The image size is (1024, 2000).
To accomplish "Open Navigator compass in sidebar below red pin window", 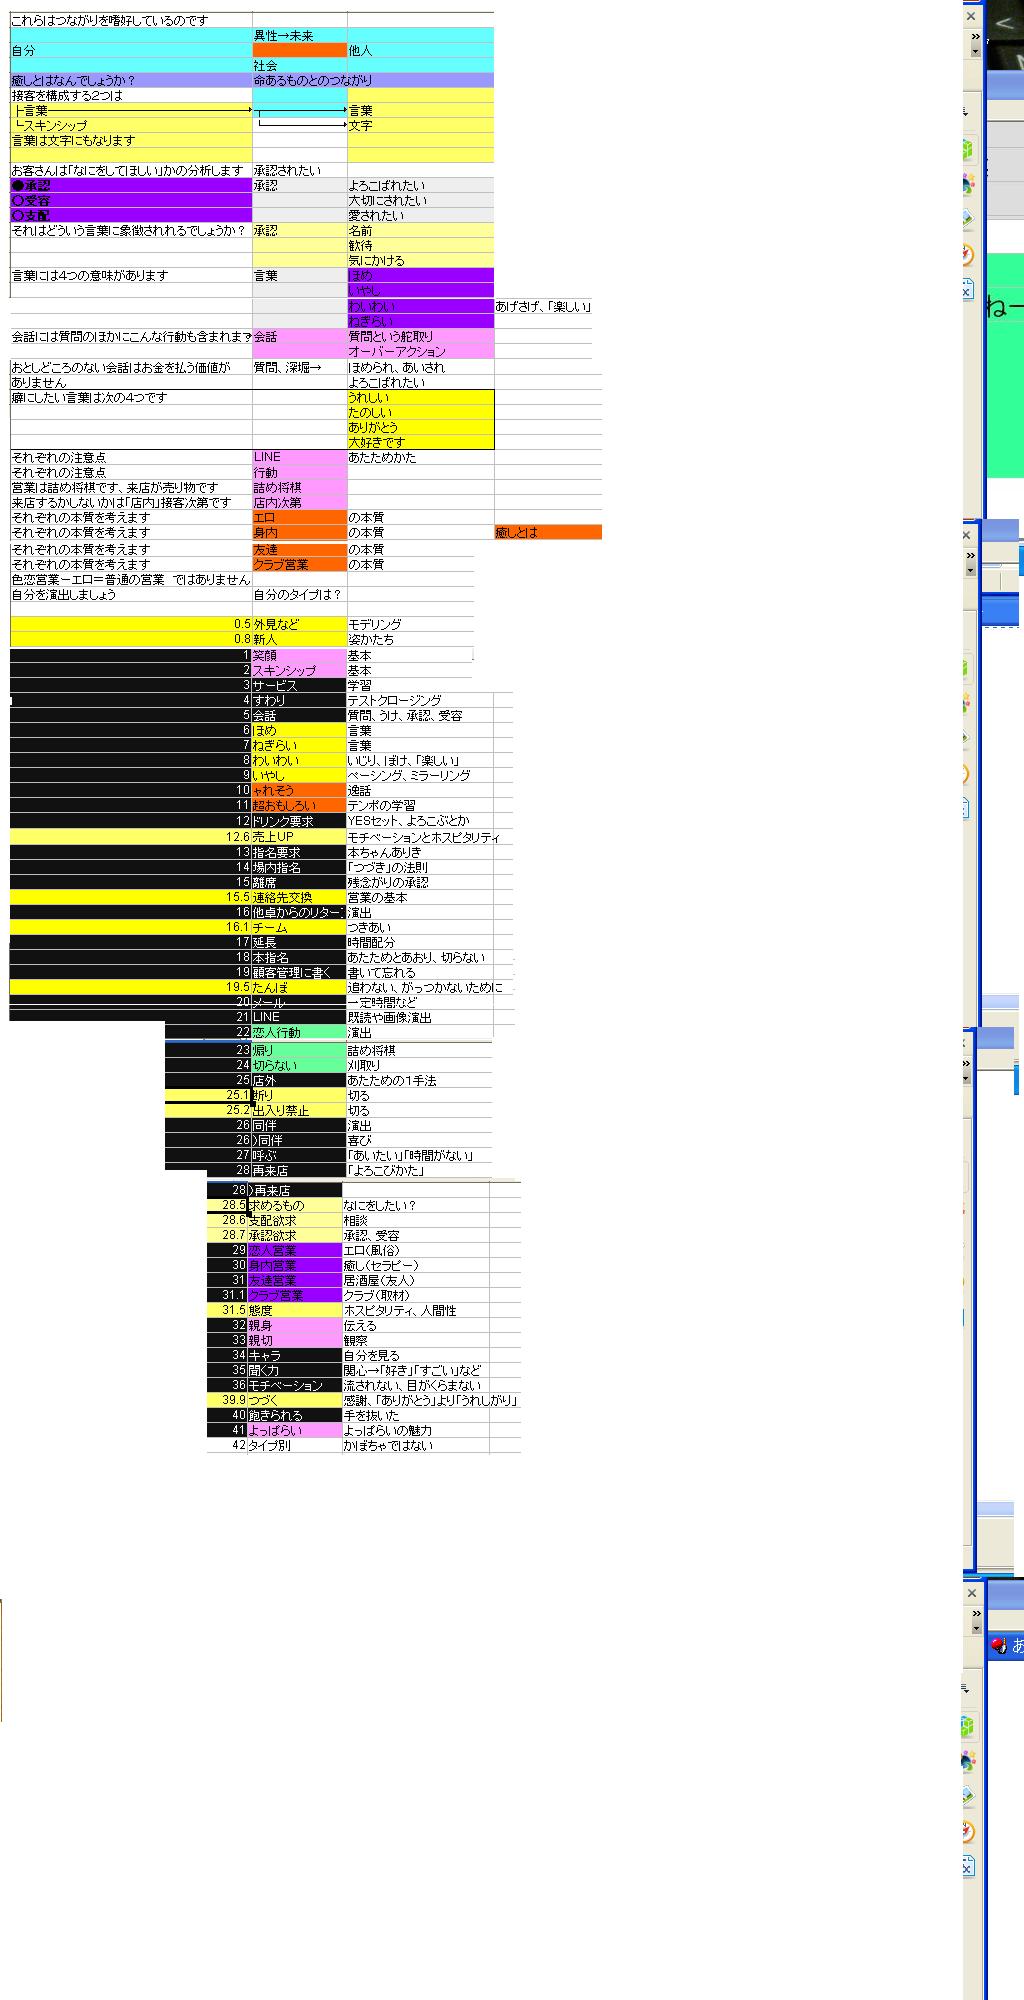I will (x=967, y=1831).
